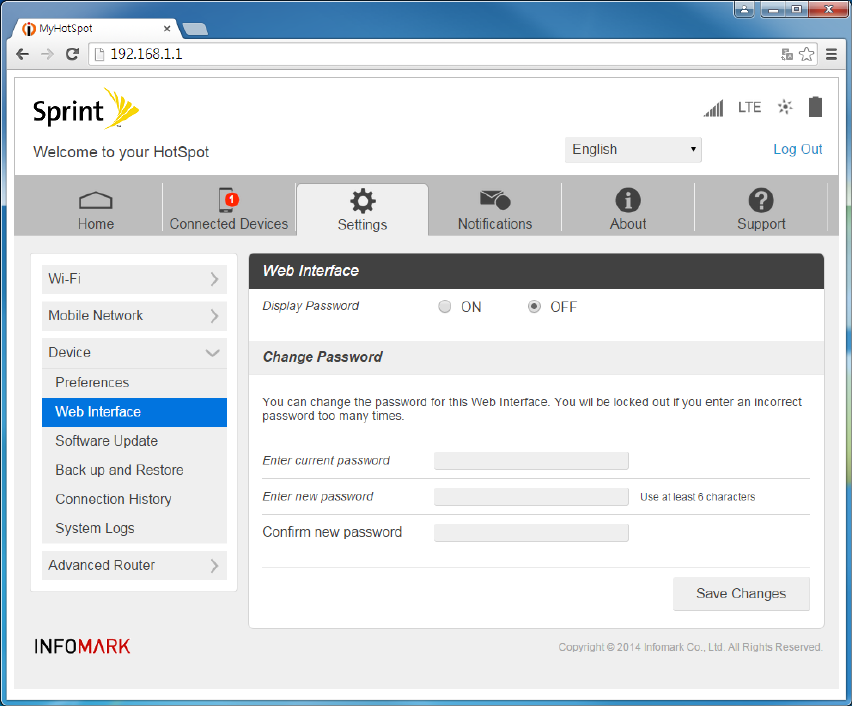Click the Log Out link

point(798,149)
